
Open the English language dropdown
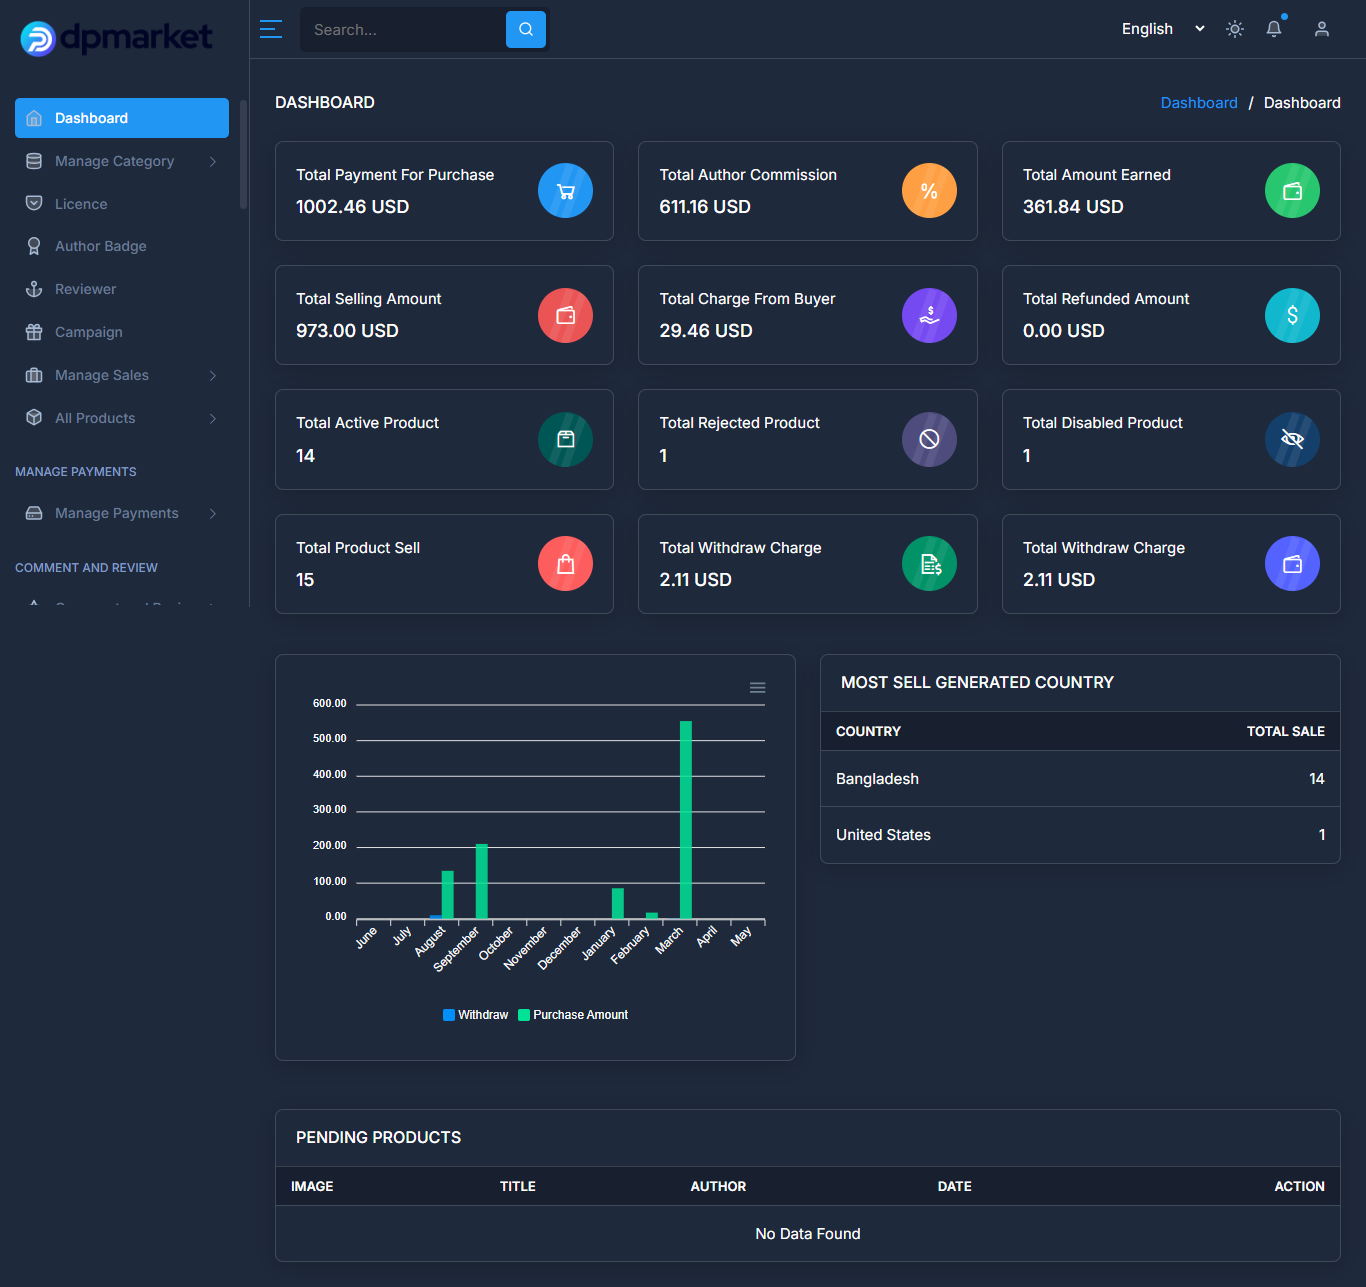click(x=1163, y=29)
